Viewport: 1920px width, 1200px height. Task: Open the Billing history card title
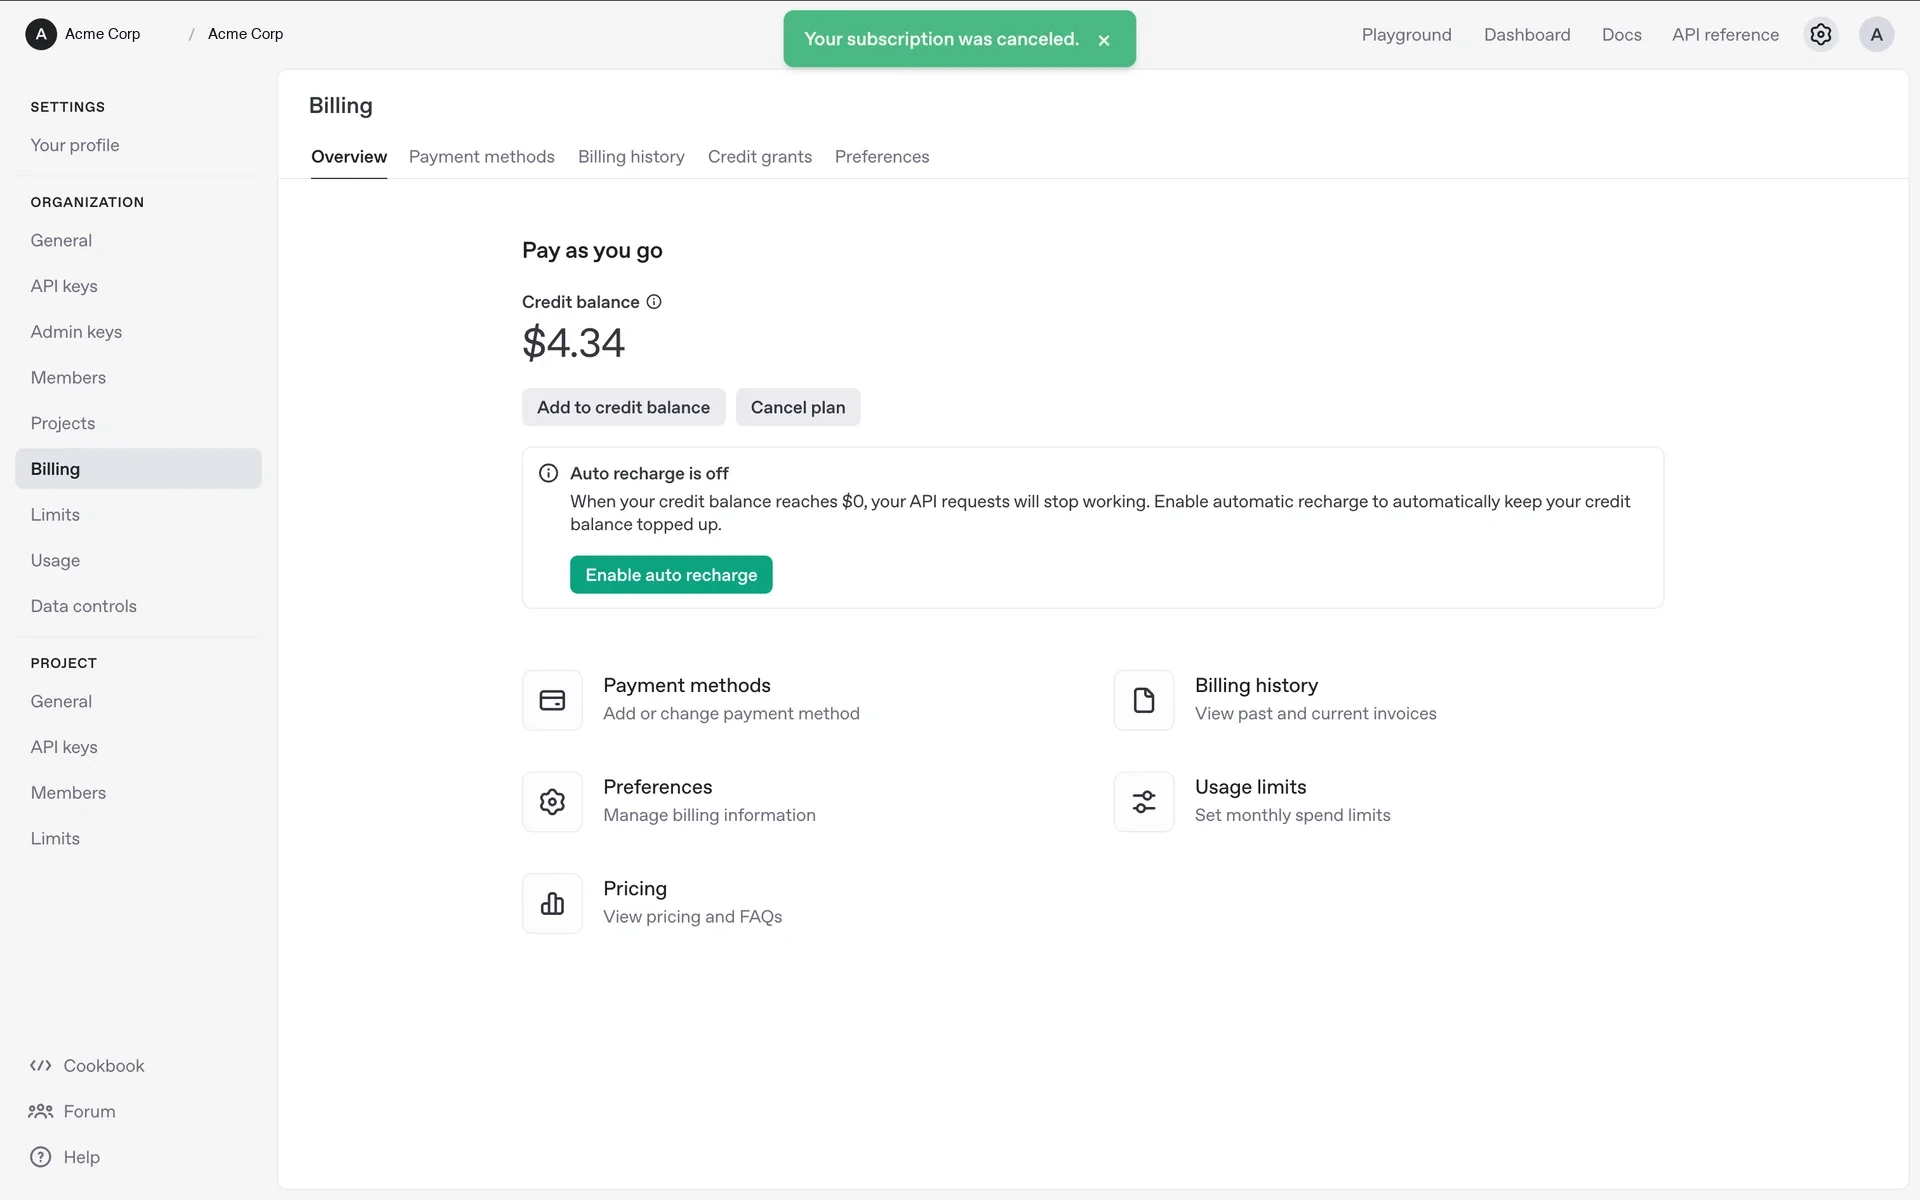pyautogui.click(x=1256, y=685)
